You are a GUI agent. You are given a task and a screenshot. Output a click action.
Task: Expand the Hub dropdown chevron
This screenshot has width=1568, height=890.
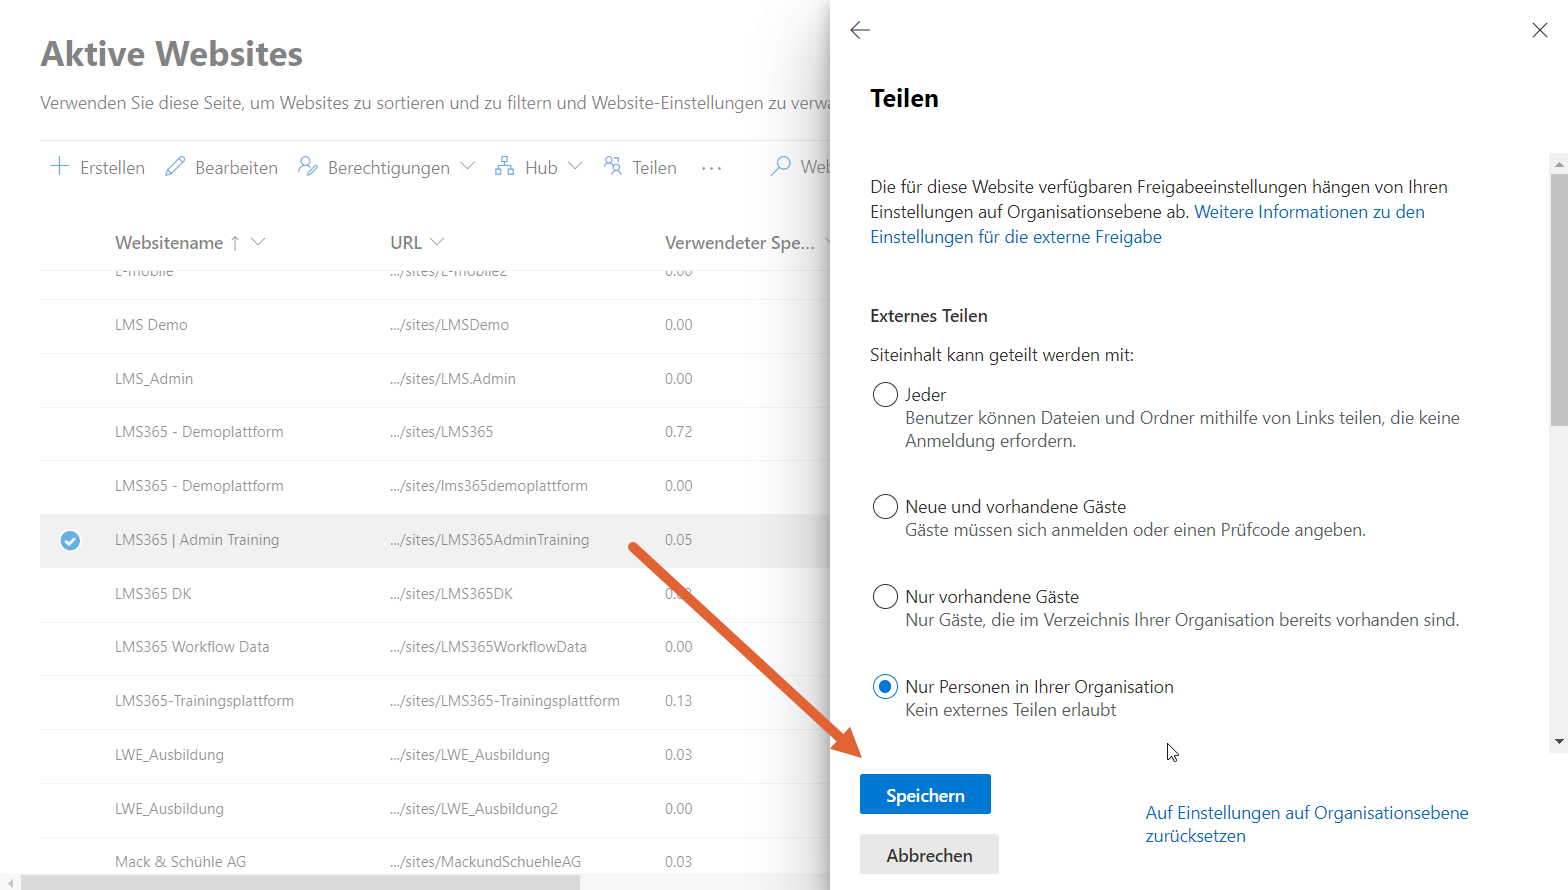click(x=575, y=166)
